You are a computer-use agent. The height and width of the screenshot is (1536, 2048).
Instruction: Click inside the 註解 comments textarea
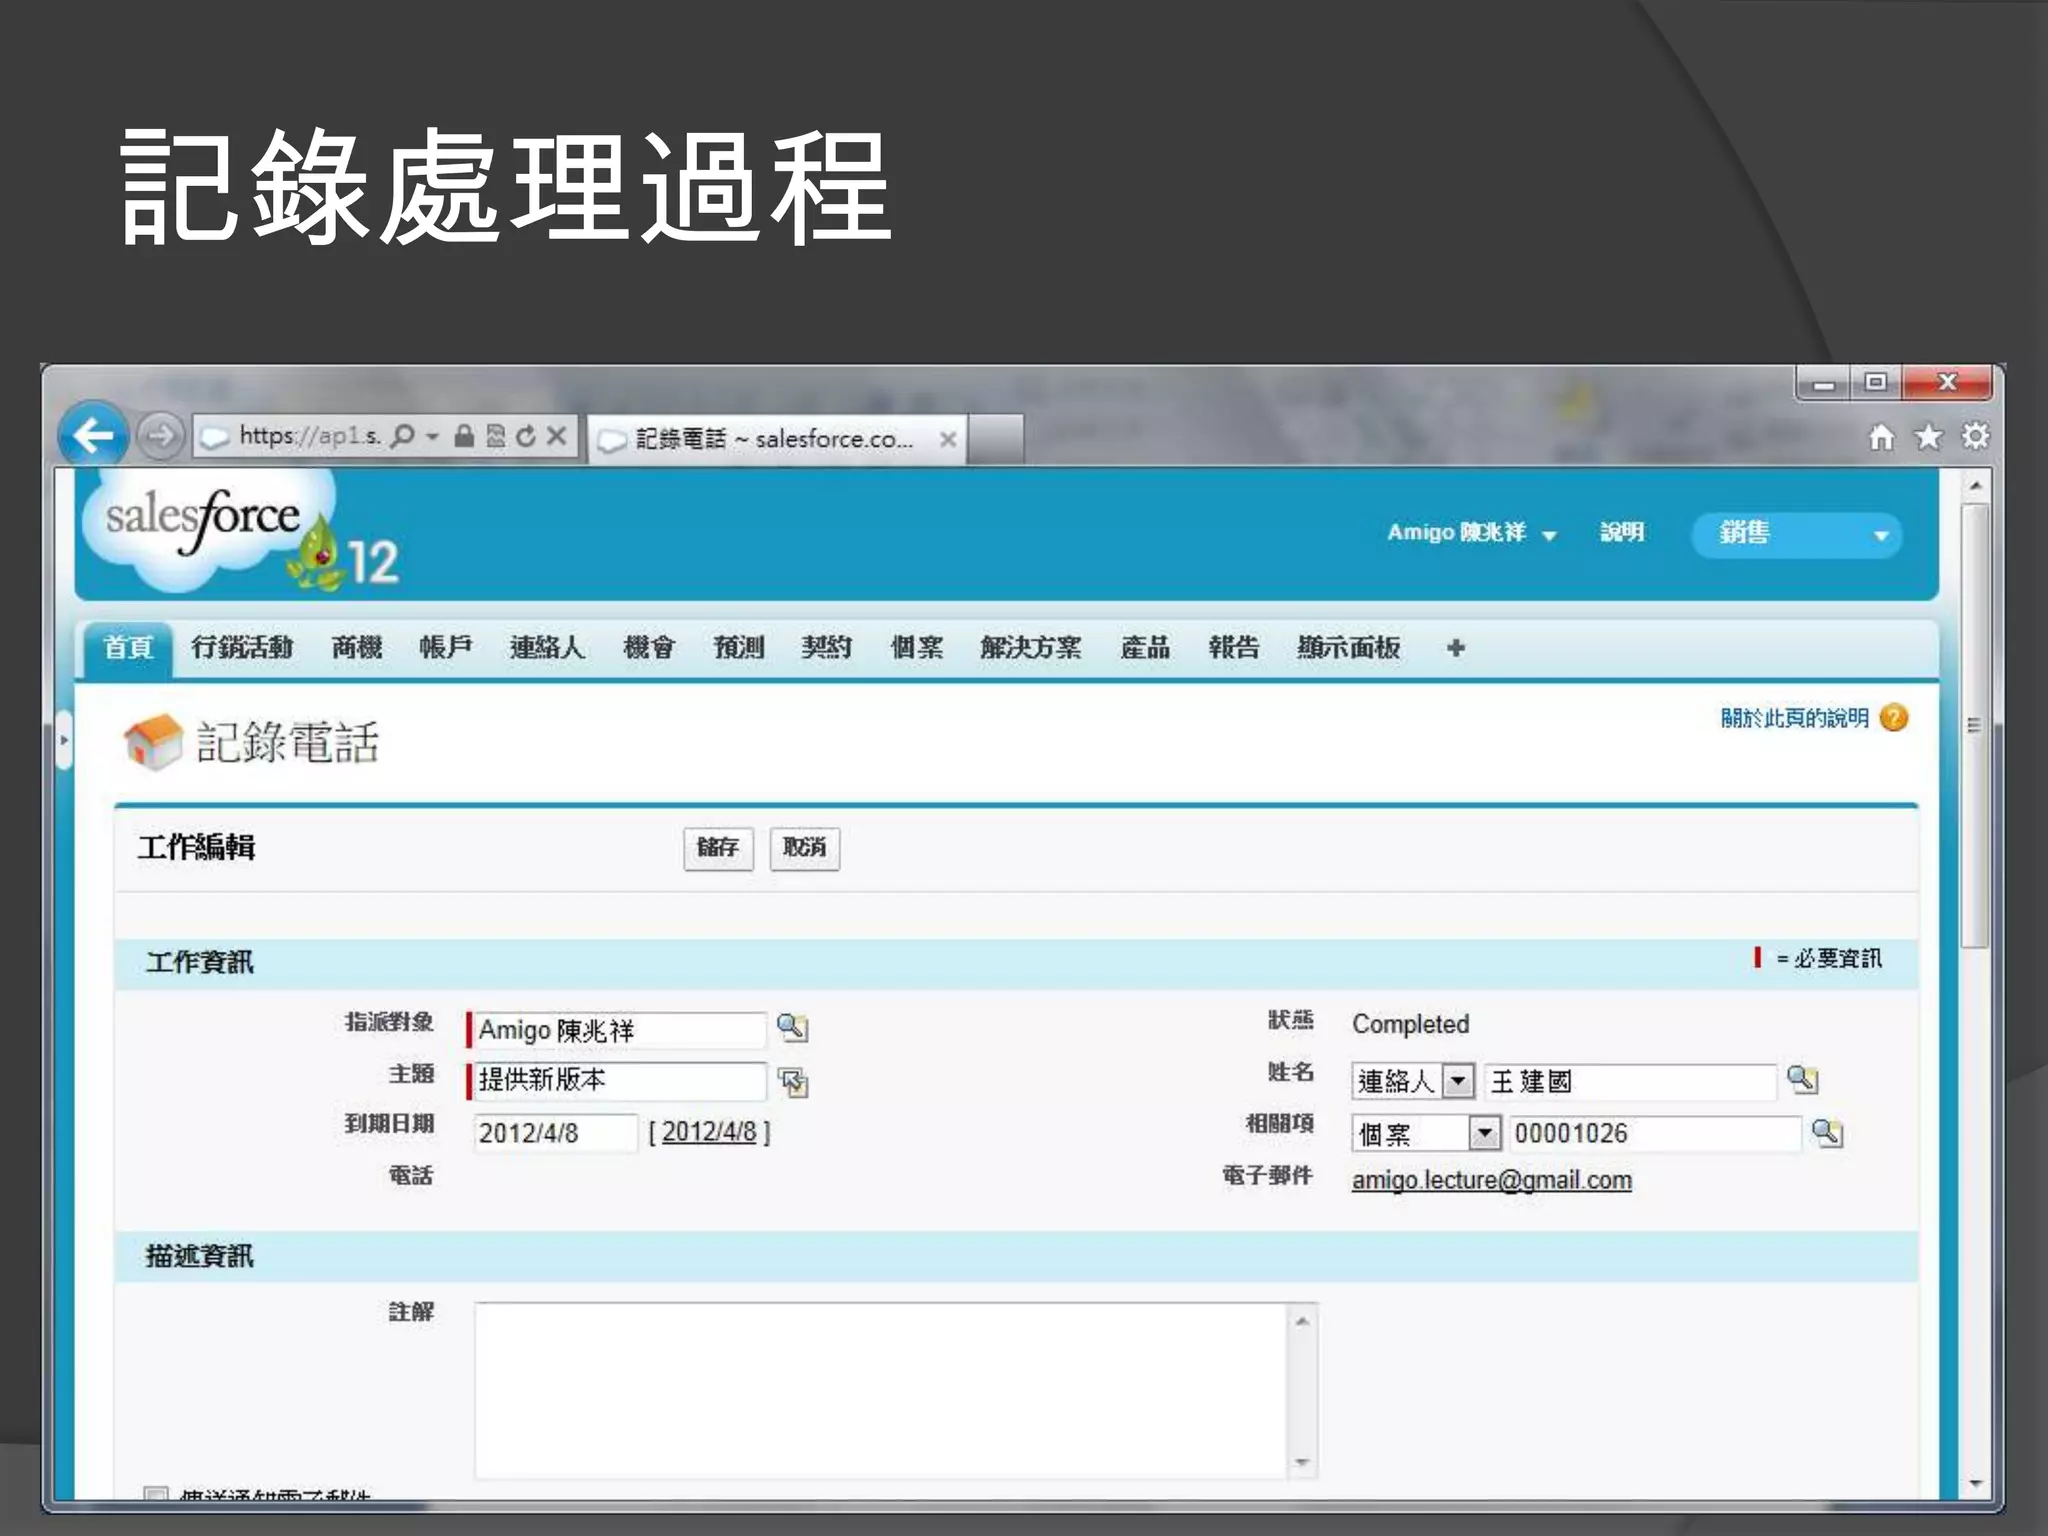pos(881,1390)
